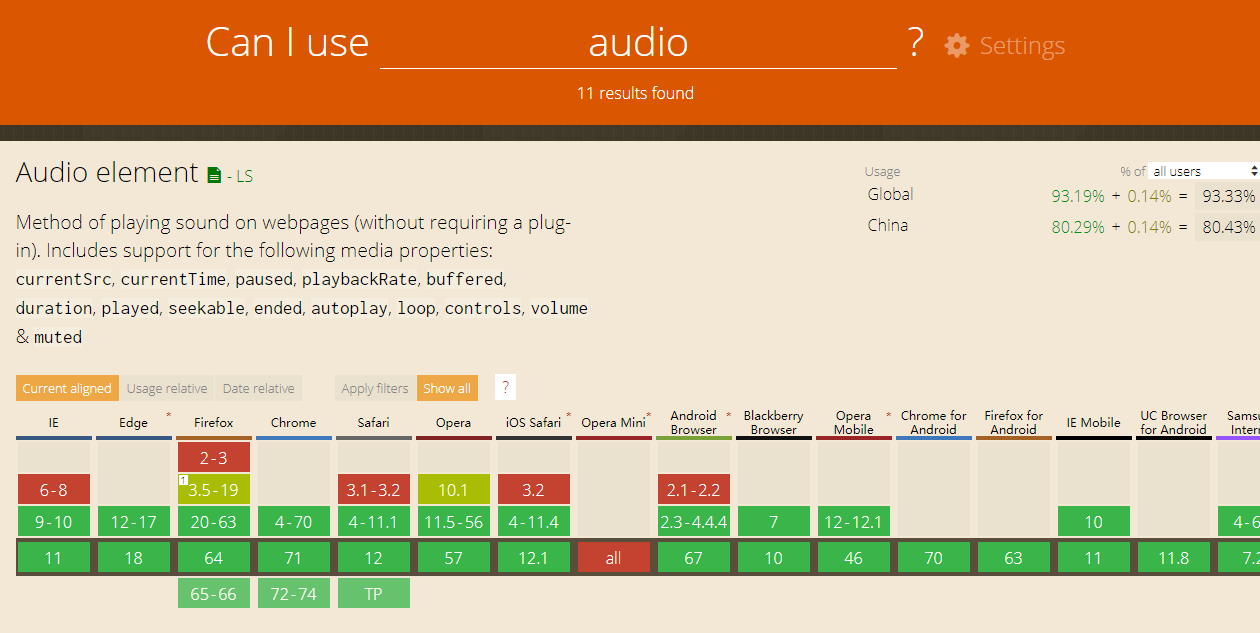The image size is (1260, 633).
Task: Select the Firefox column header
Action: (213, 423)
